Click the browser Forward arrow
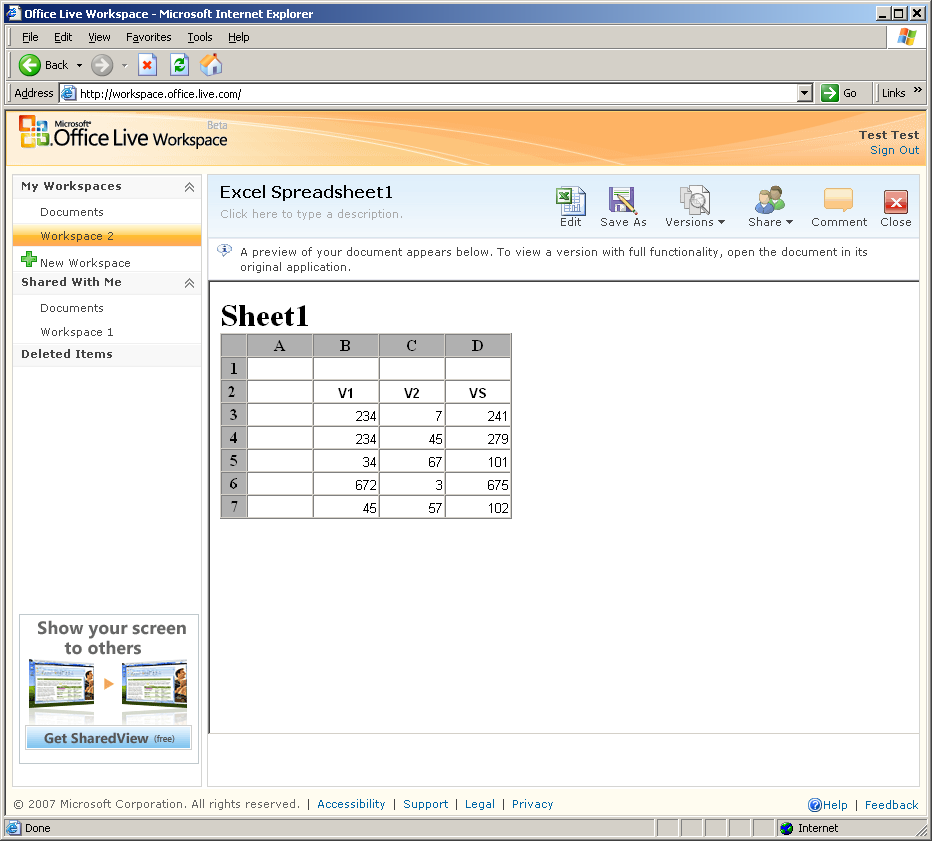This screenshot has width=932, height=841. click(102, 65)
